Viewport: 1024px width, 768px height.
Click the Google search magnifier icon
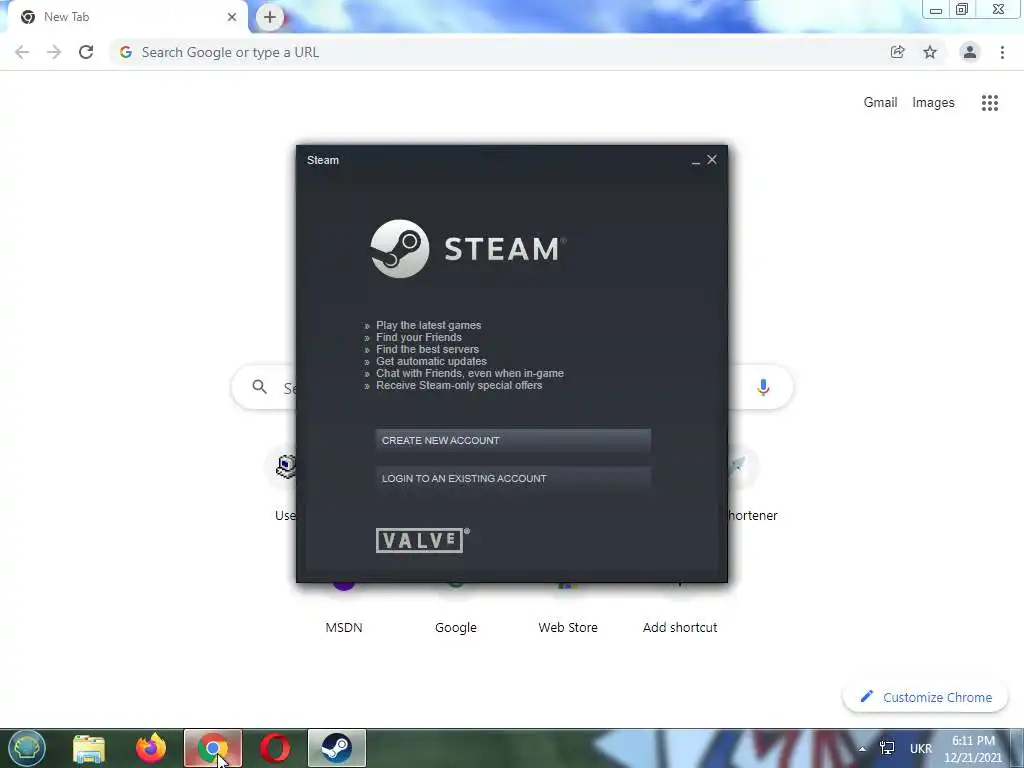[x=259, y=387]
